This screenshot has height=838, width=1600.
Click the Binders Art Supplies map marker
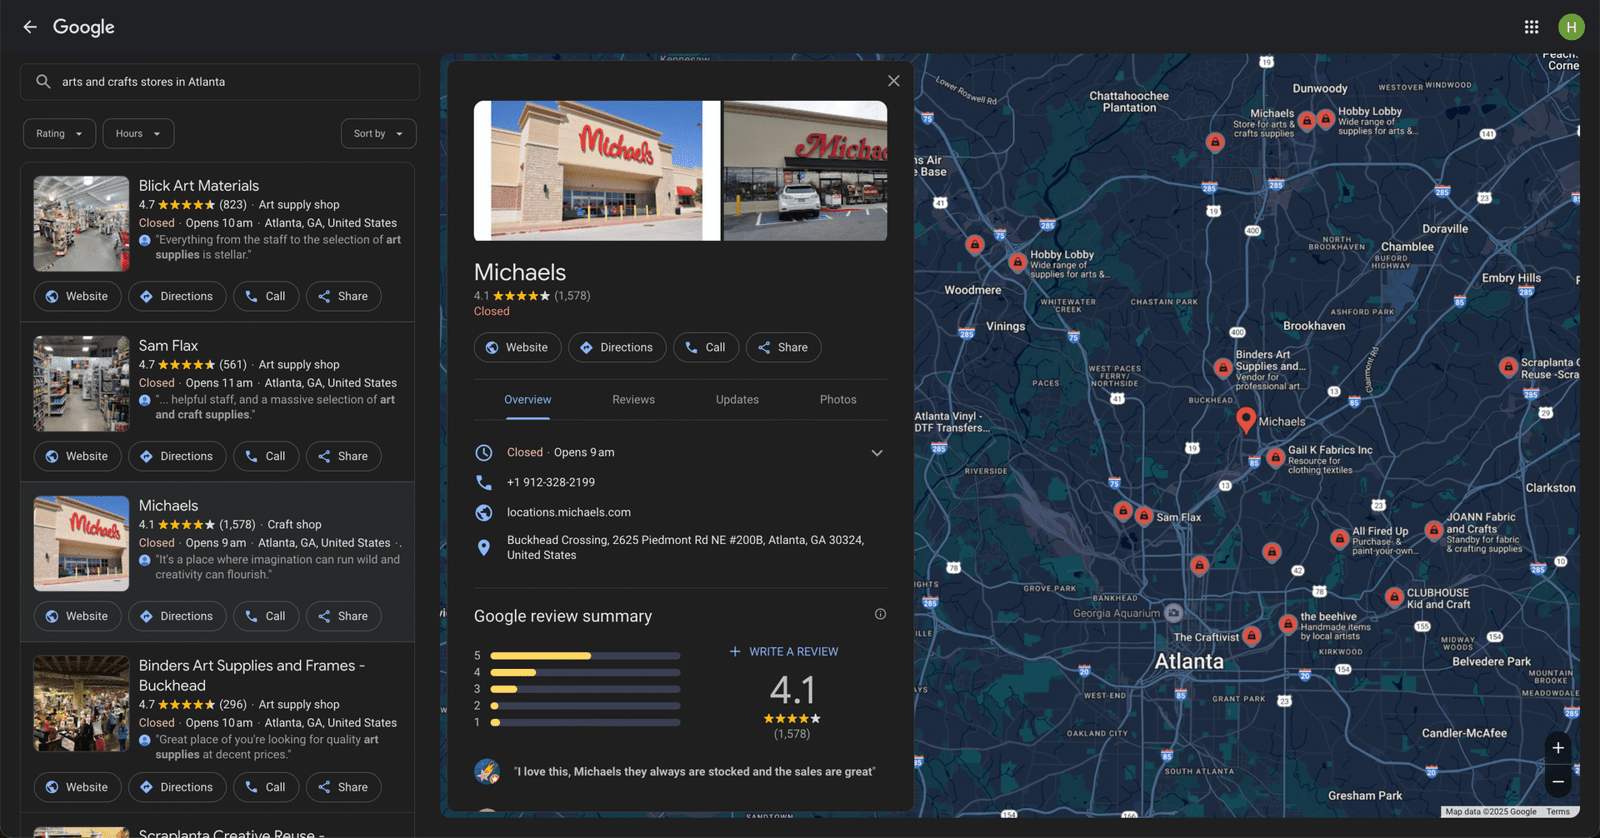click(1222, 368)
